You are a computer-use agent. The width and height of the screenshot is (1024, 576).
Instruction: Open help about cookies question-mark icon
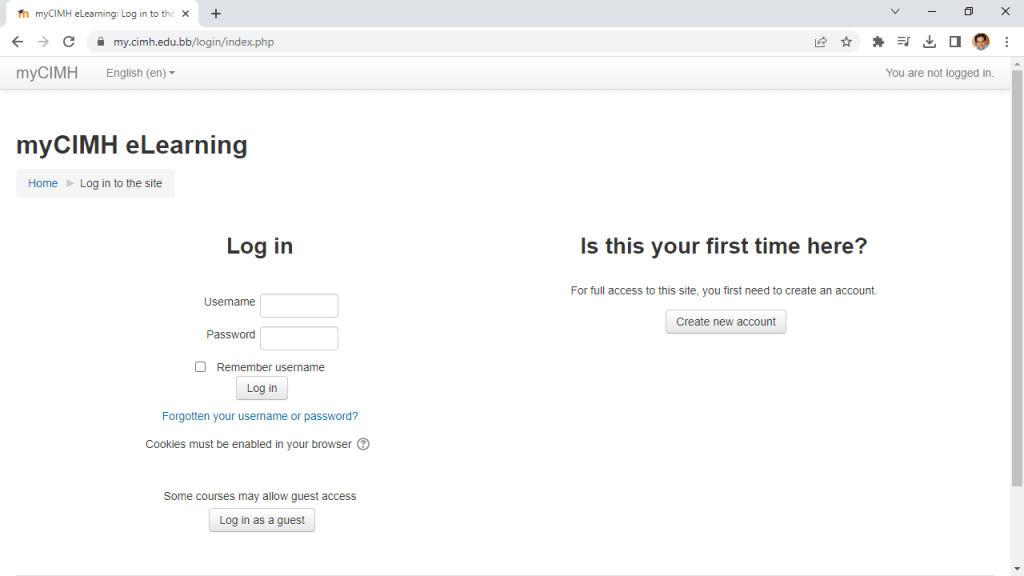point(363,444)
